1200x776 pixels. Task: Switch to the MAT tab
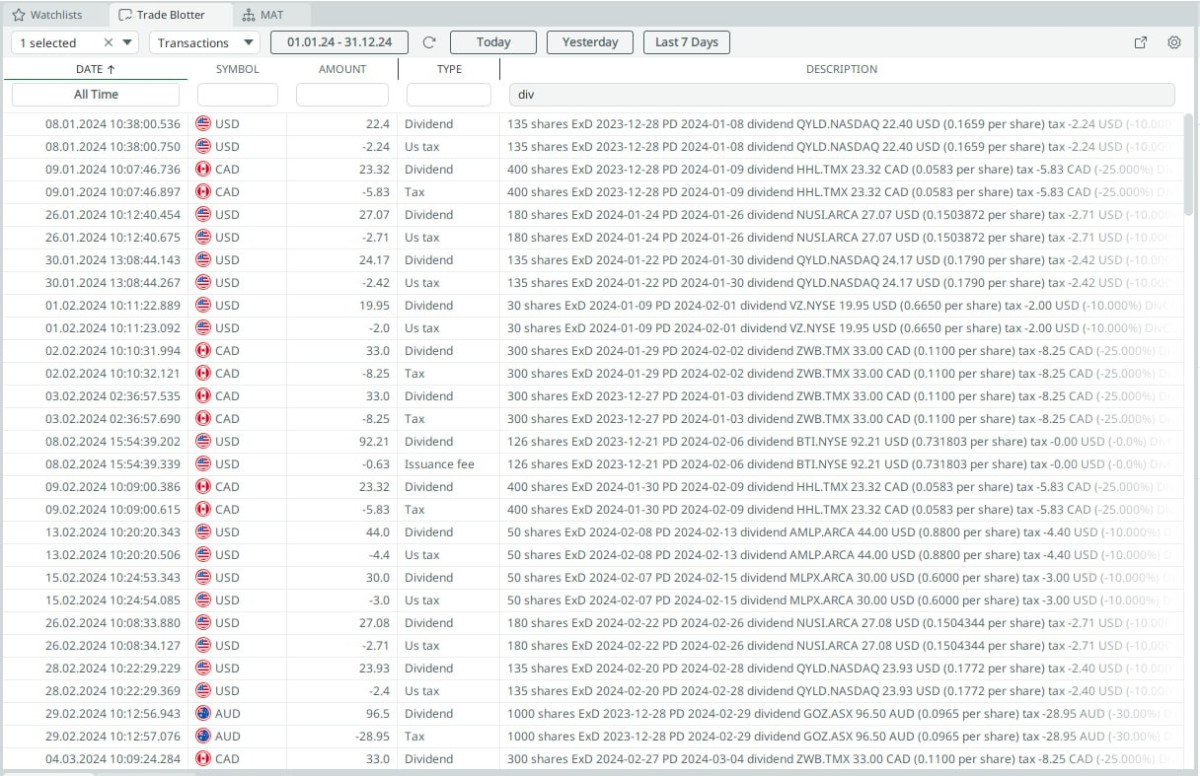pos(271,15)
